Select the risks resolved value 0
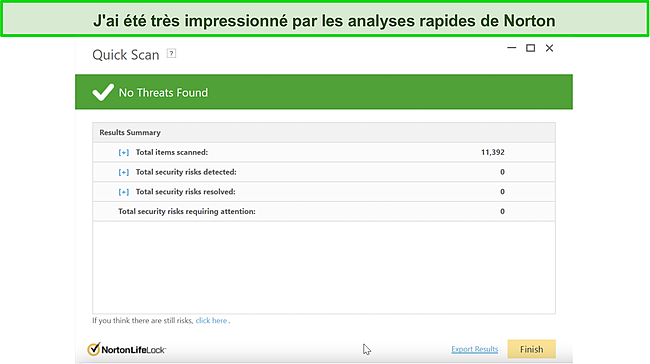This screenshot has width=650, height=364. 502,192
